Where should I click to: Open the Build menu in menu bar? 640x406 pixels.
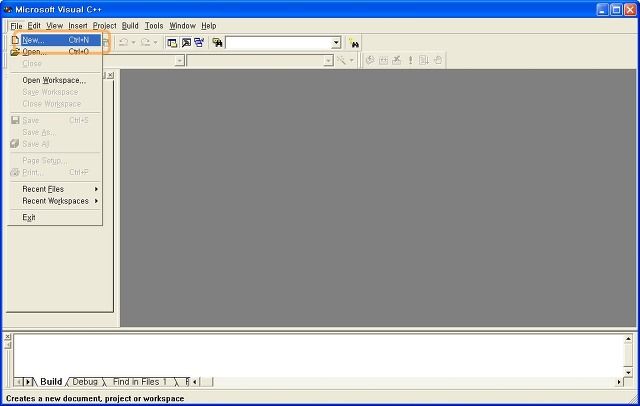[130, 26]
